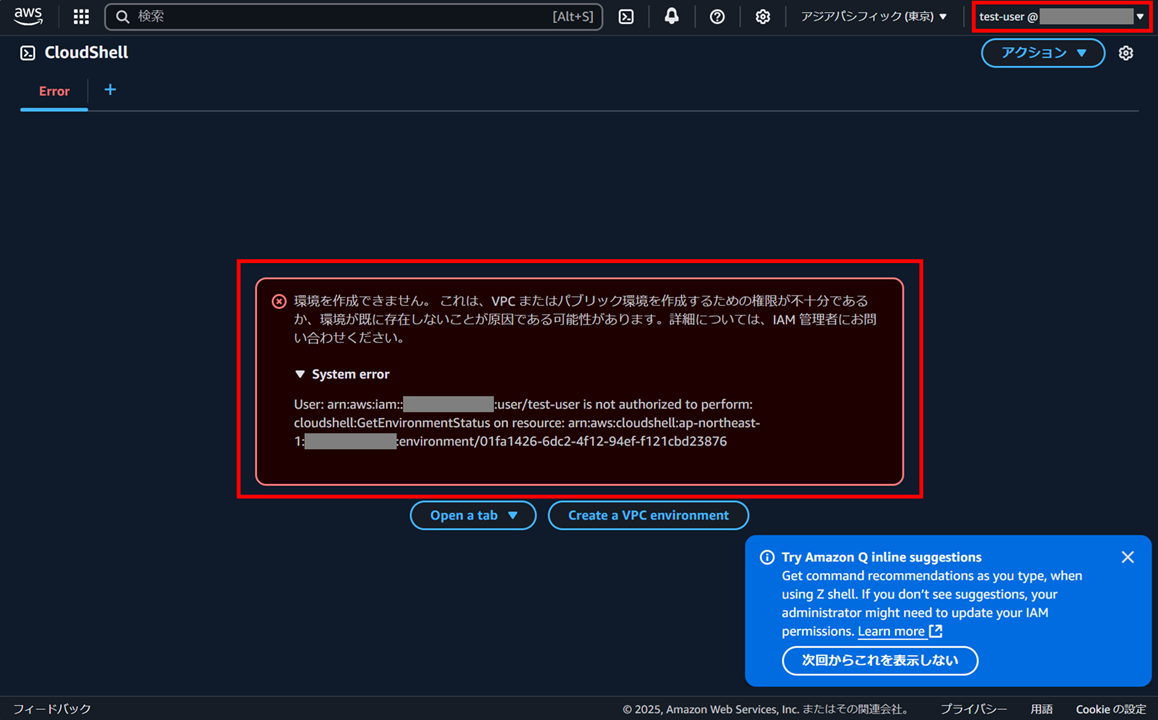This screenshot has width=1158, height=720.
Task: Click Create a VPC environment button
Action: [x=648, y=515]
